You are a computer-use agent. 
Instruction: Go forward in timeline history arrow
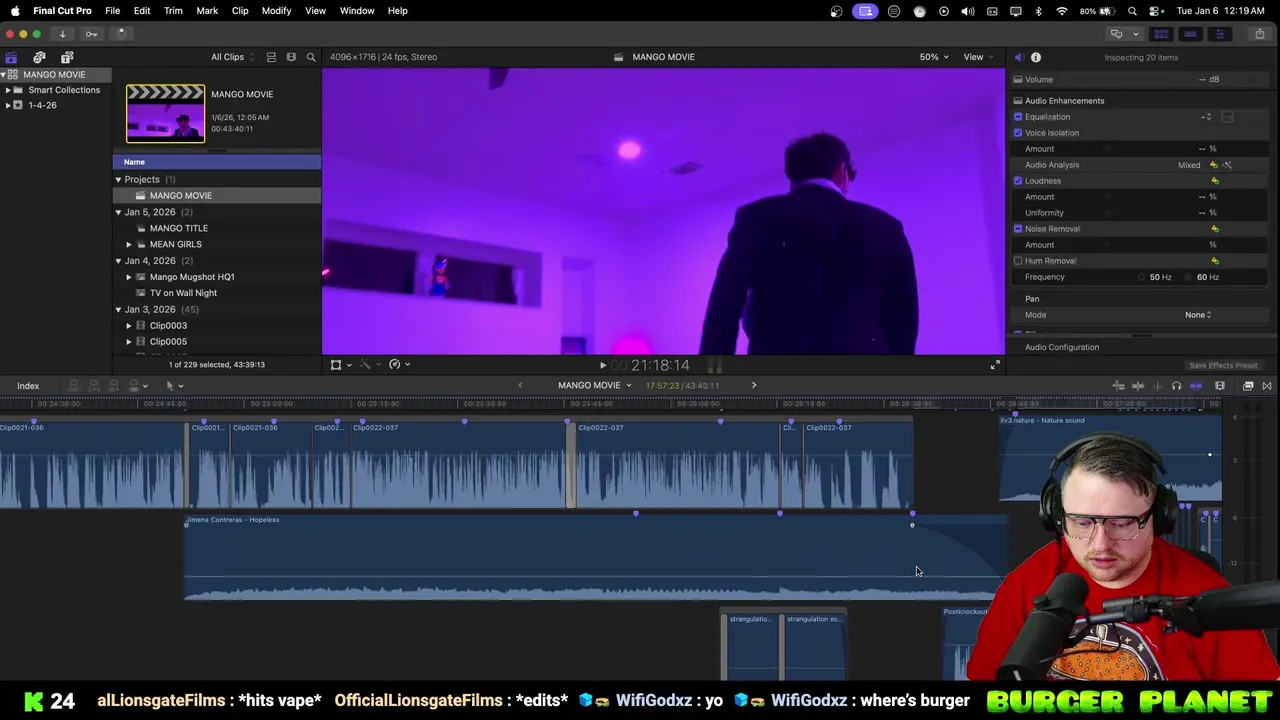point(754,385)
